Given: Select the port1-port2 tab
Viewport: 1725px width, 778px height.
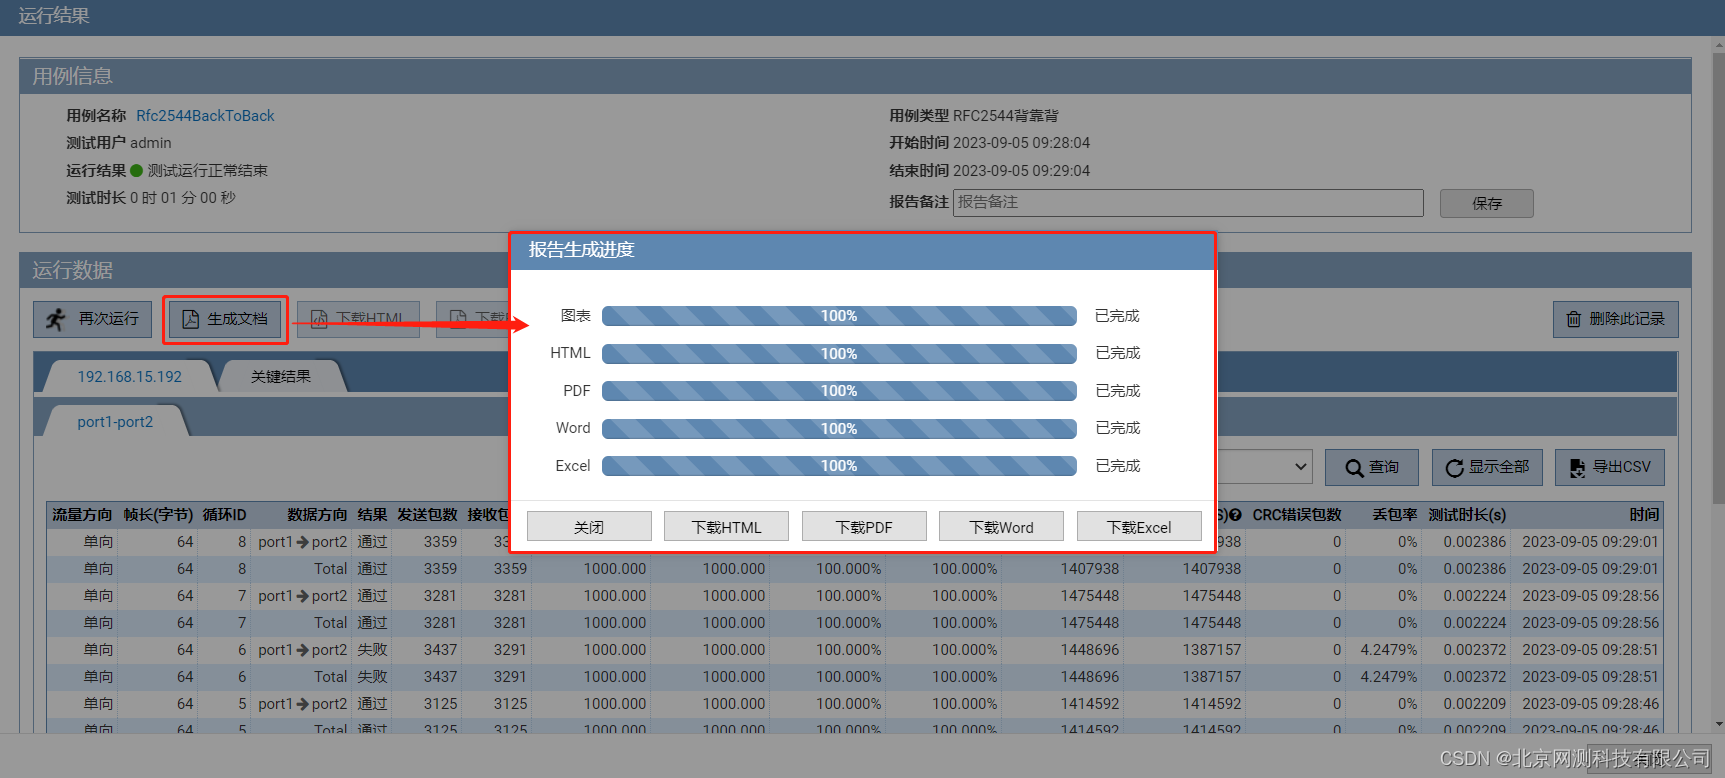Looking at the screenshot, I should [x=115, y=422].
